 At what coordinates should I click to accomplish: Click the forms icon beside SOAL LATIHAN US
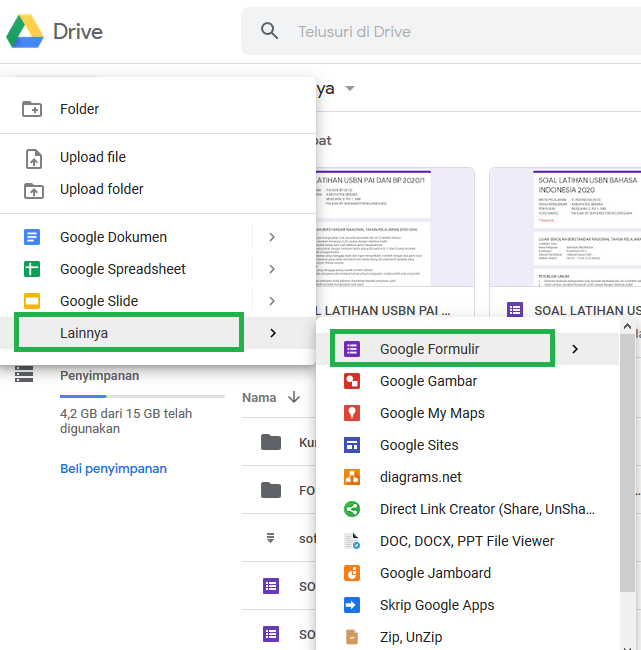tap(515, 310)
